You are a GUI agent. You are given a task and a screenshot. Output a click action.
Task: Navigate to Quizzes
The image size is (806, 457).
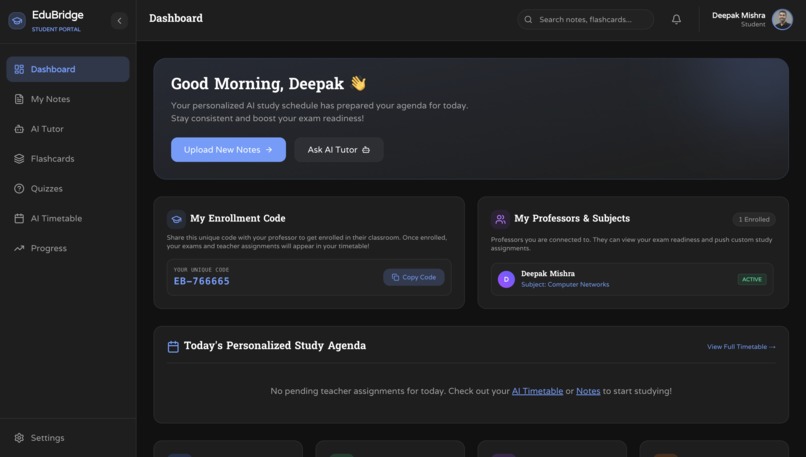coord(68,189)
